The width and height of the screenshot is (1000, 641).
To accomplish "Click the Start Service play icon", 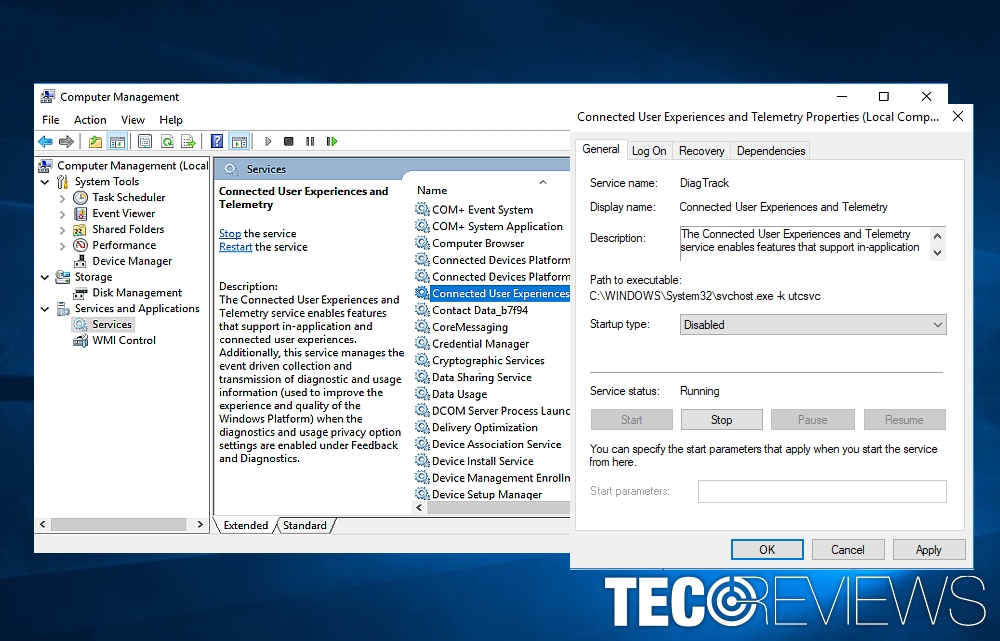I will tap(268, 142).
